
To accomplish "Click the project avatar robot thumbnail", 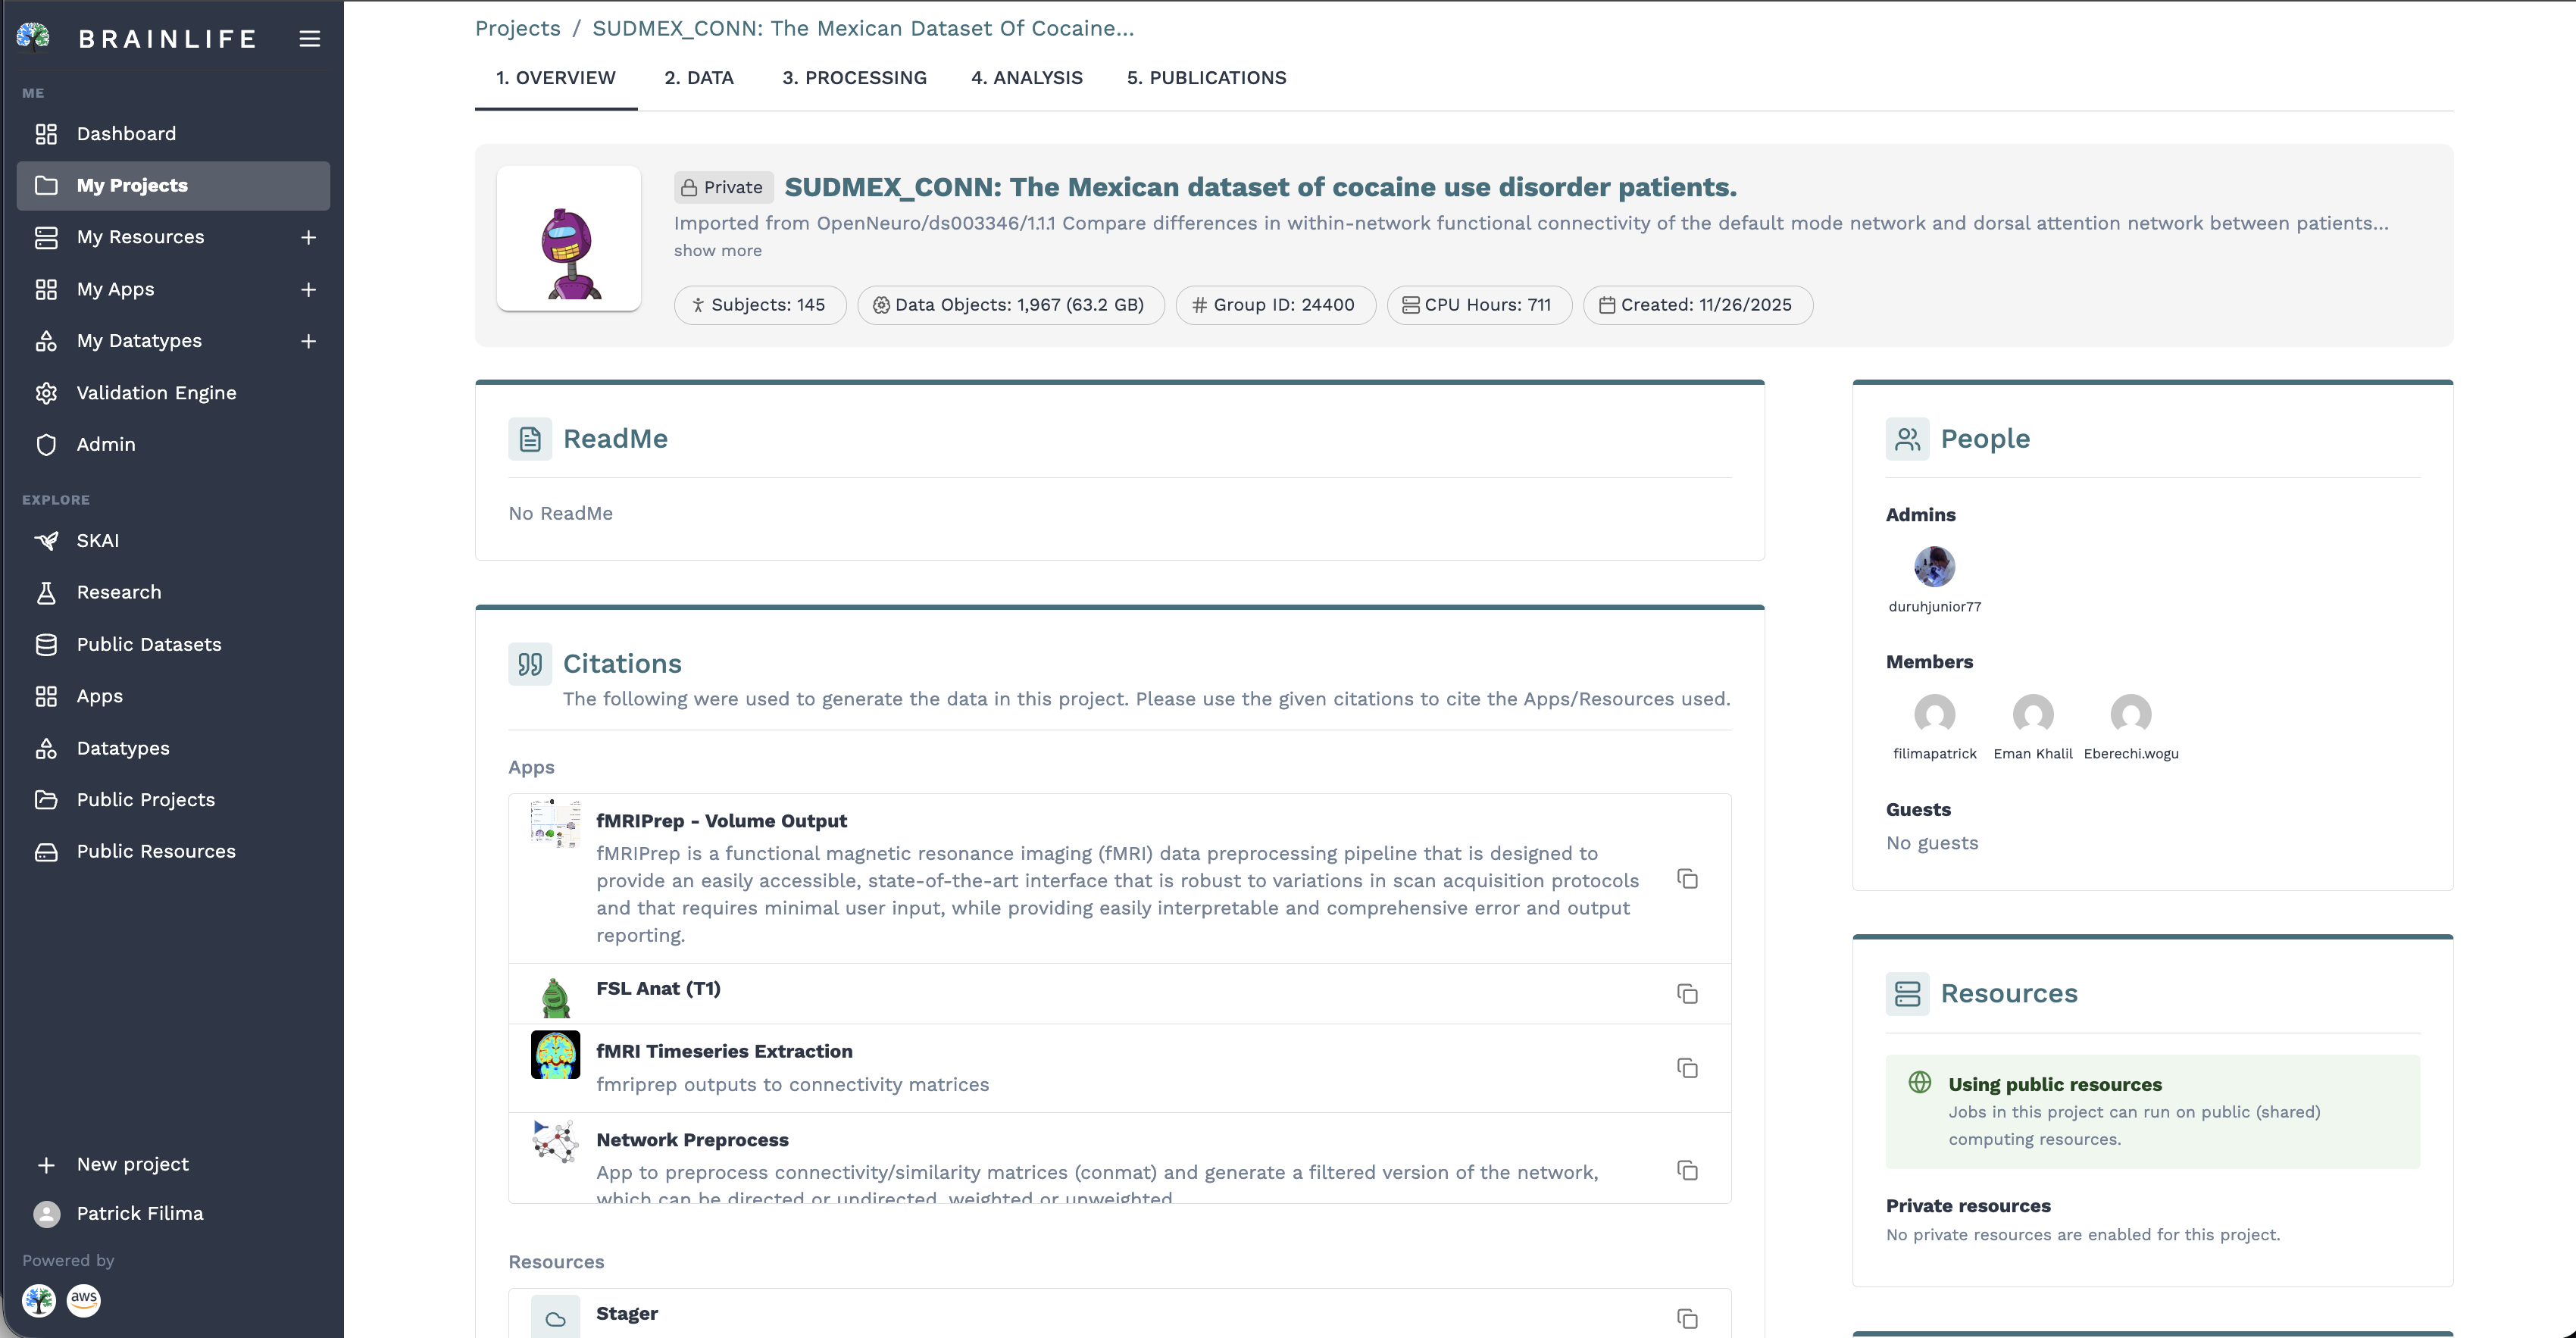I will 569,238.
